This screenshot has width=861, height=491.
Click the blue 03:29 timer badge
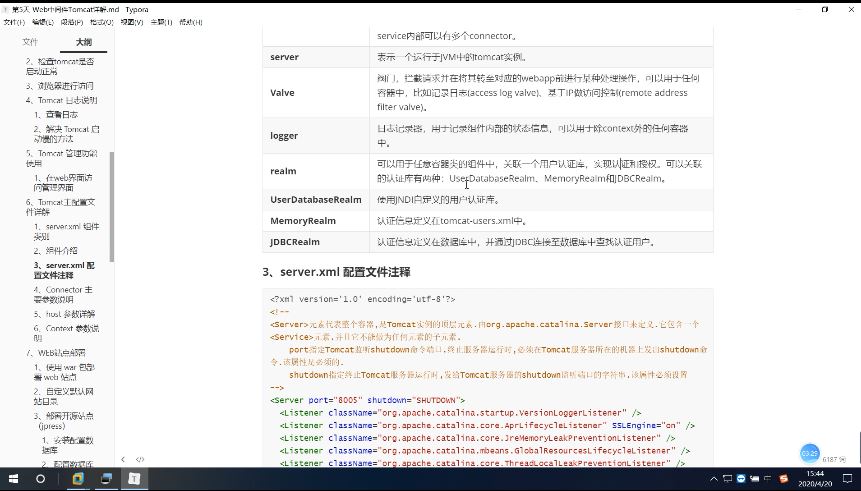[810, 453]
